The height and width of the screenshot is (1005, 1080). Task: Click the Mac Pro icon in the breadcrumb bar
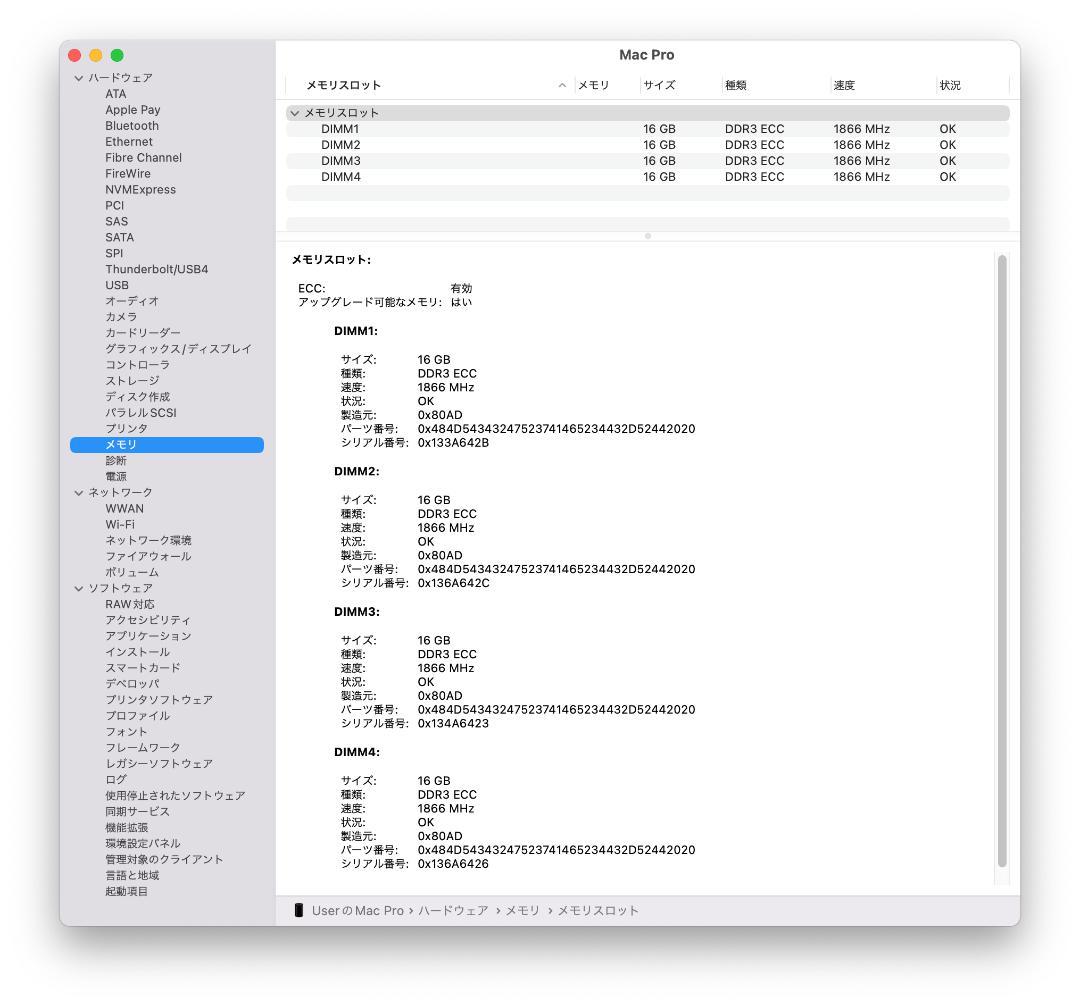click(300, 910)
